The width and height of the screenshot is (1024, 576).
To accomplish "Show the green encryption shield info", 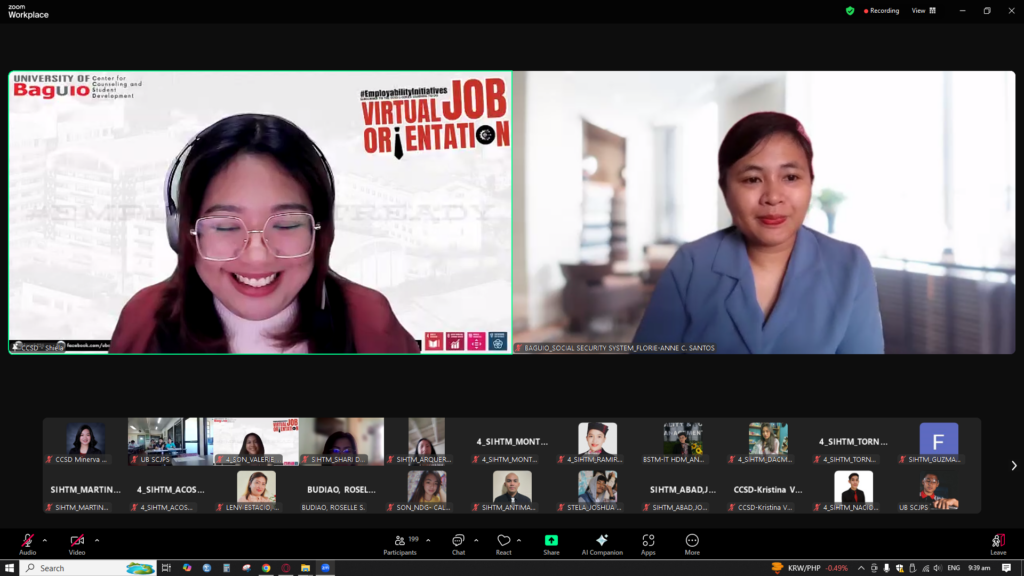I will (850, 10).
